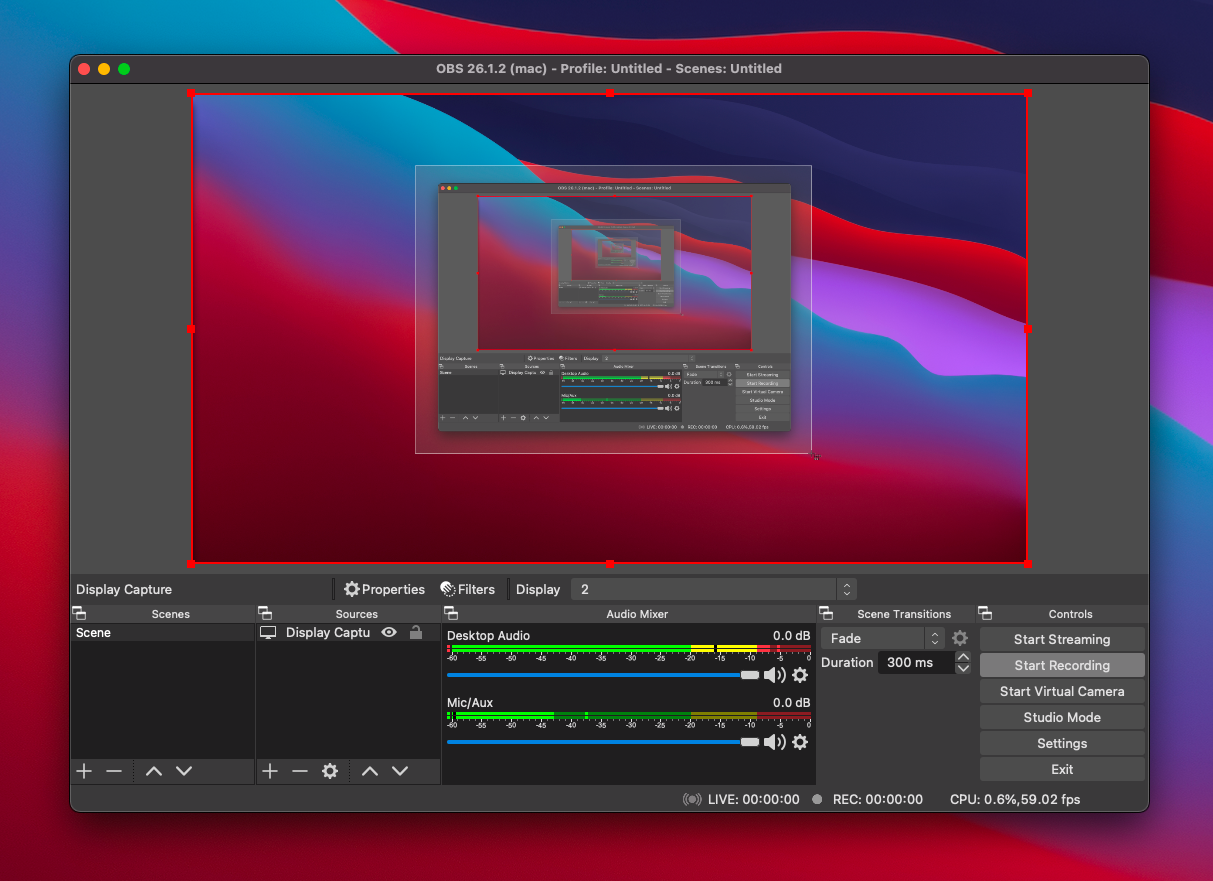The image size is (1213, 881).
Task: Open Mic/Aux settings gear
Action: [x=799, y=742]
